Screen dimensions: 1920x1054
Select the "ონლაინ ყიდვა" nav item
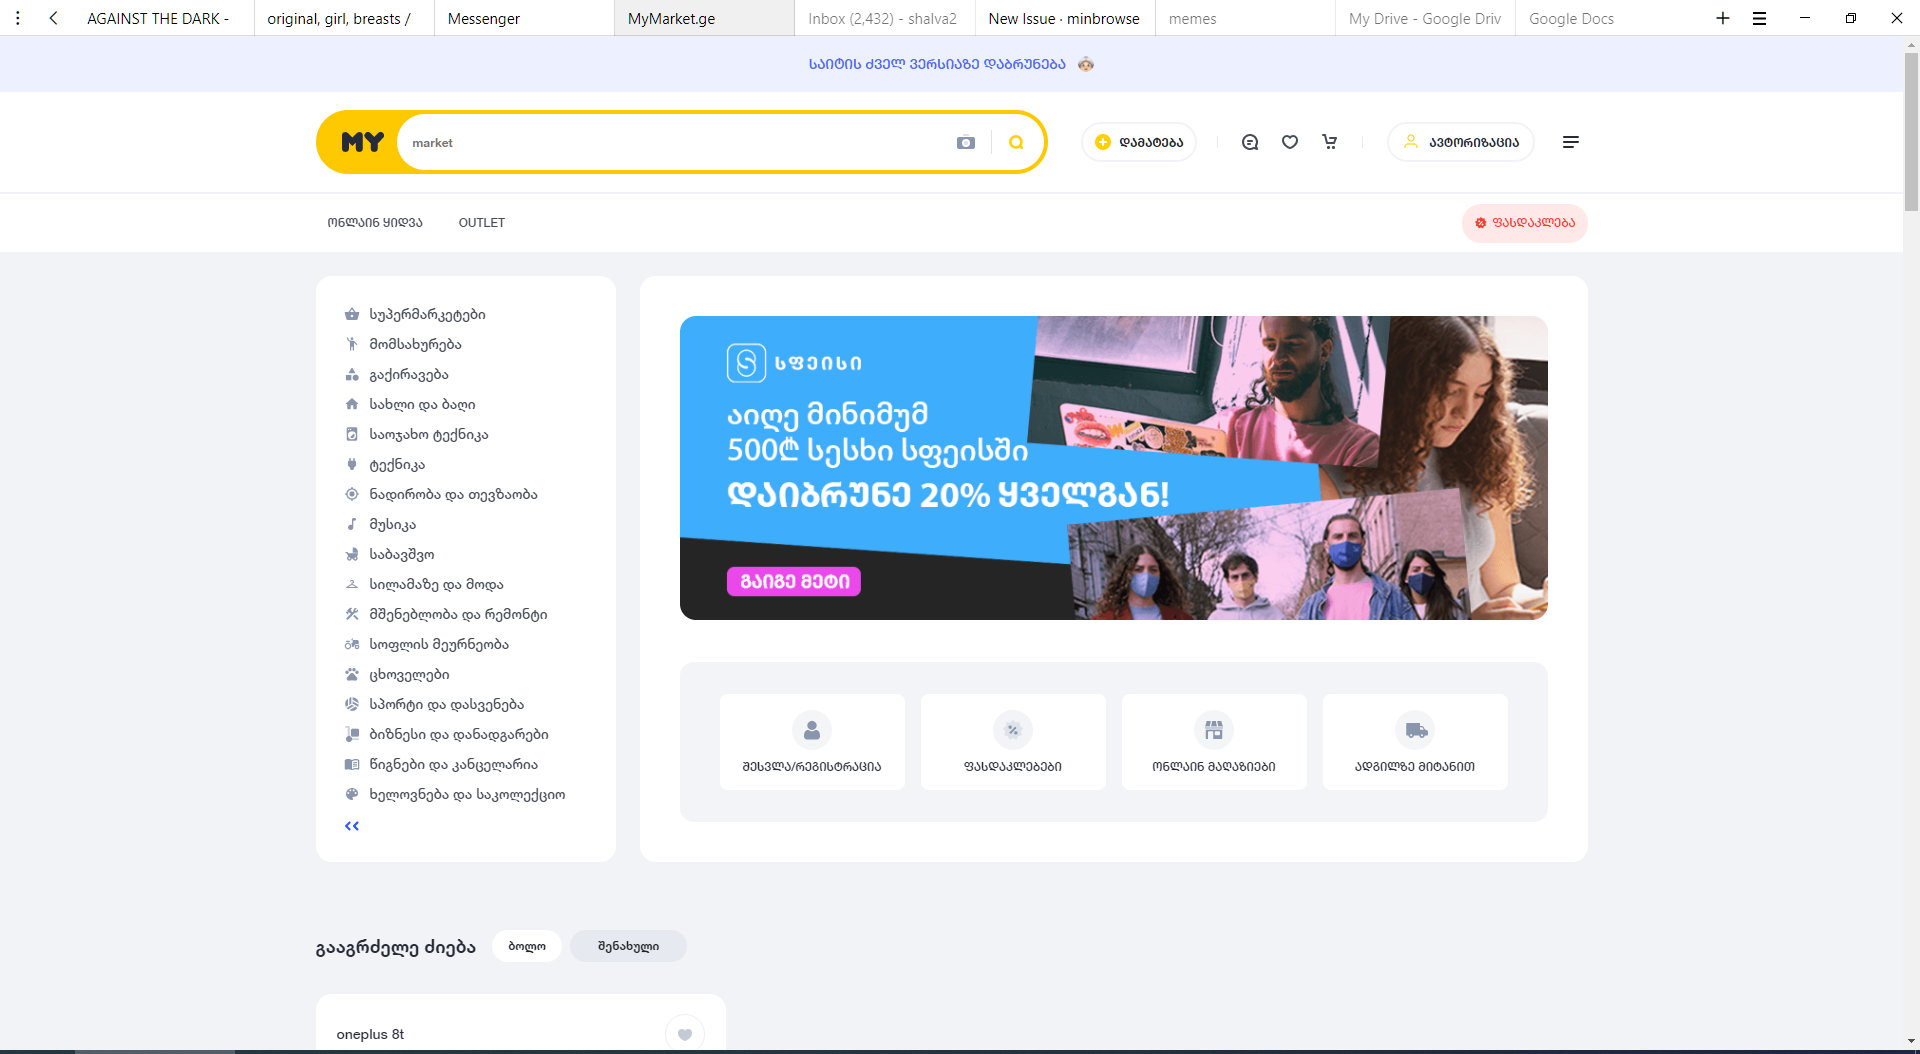(375, 222)
